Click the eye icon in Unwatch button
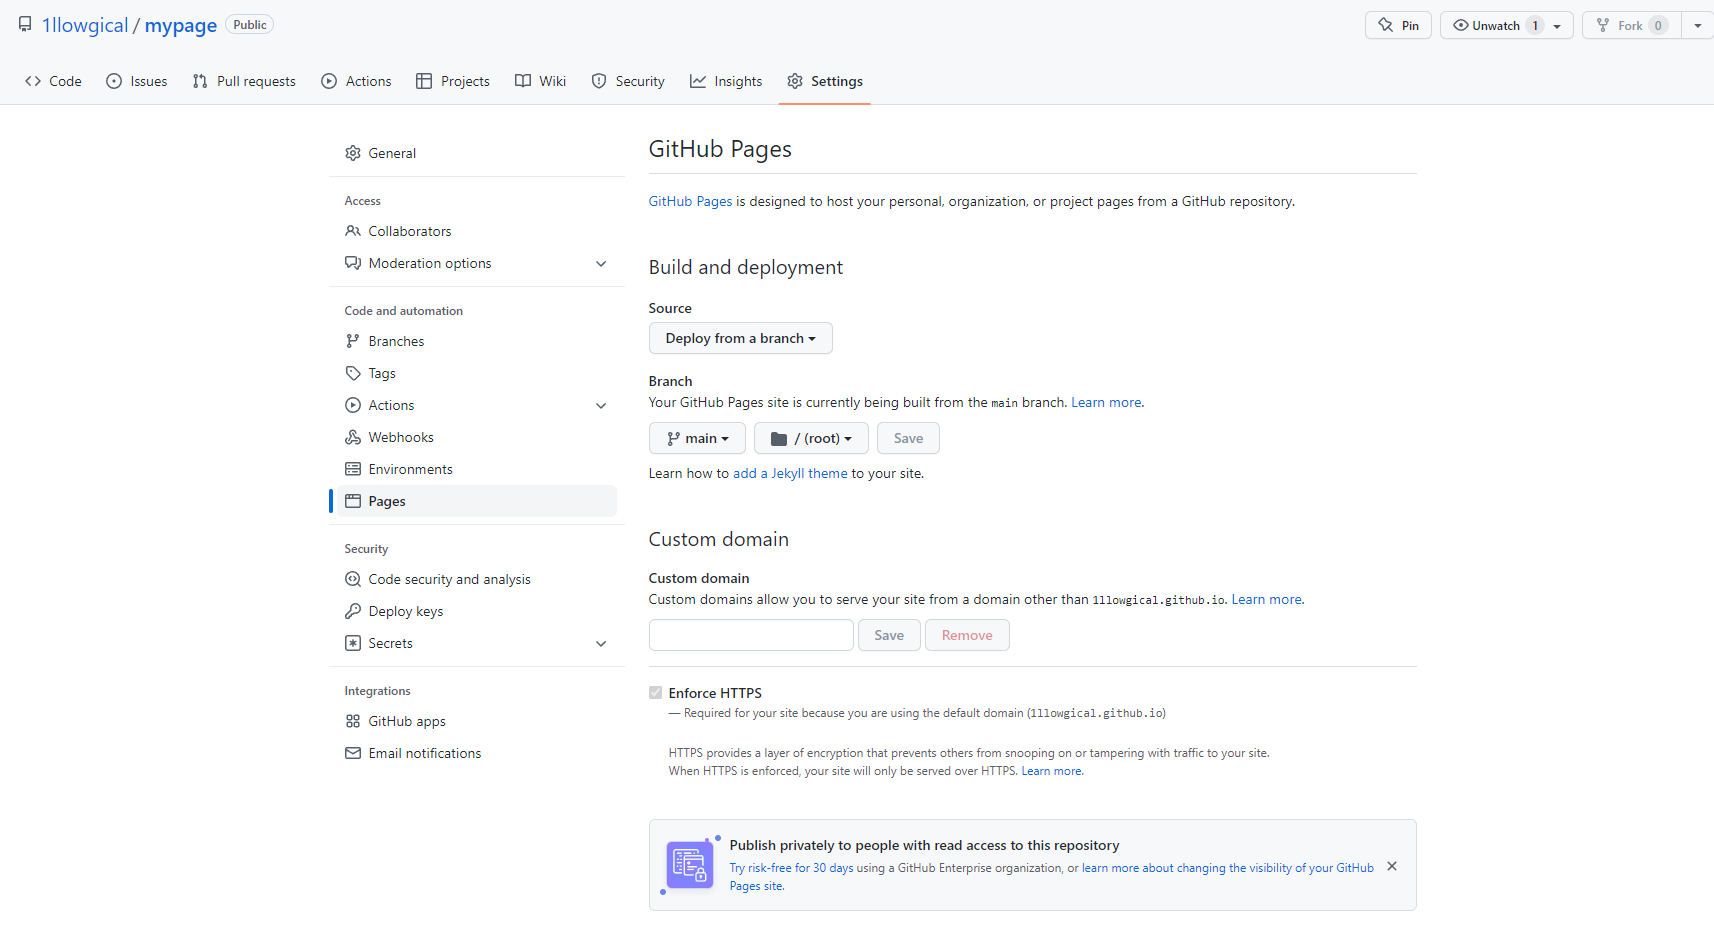 click(x=1461, y=25)
